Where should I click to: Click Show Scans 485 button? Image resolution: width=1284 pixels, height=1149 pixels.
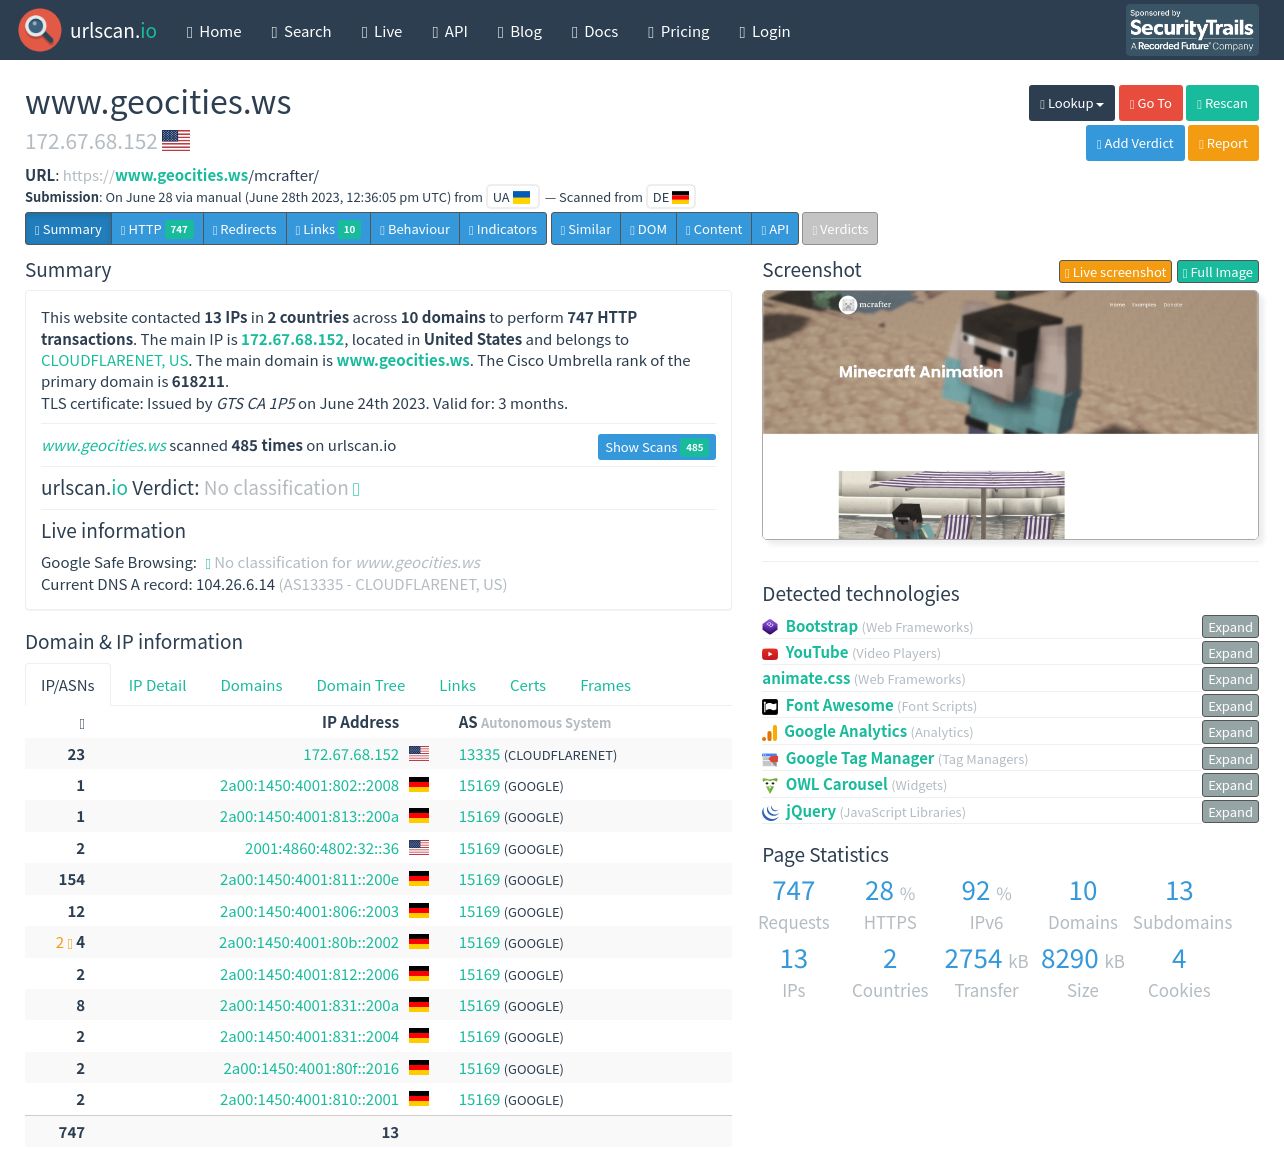(x=656, y=447)
